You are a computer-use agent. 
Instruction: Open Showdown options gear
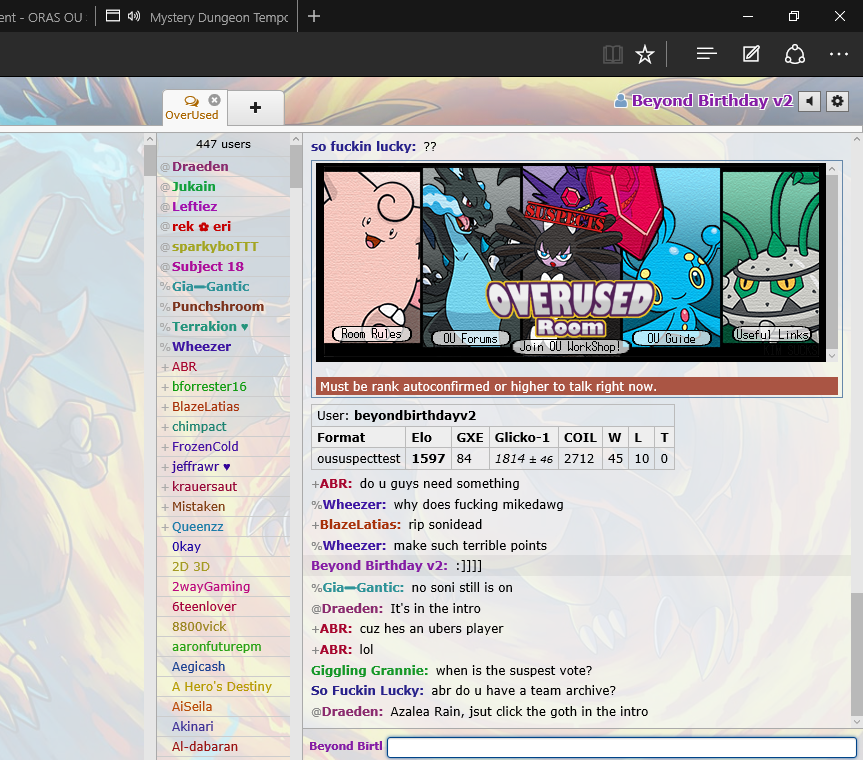[838, 102]
